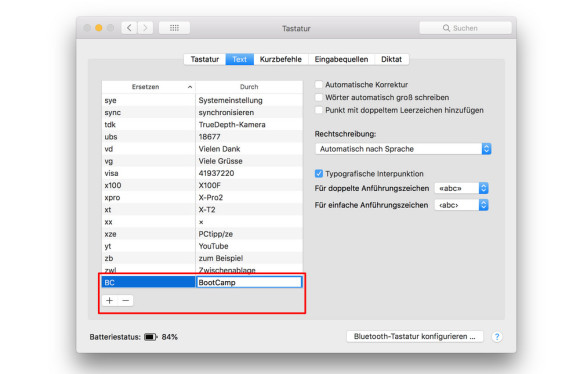Click the 41937220 replacement cell
Image resolution: width=580 pixels, height=374 pixels.
[249, 173]
